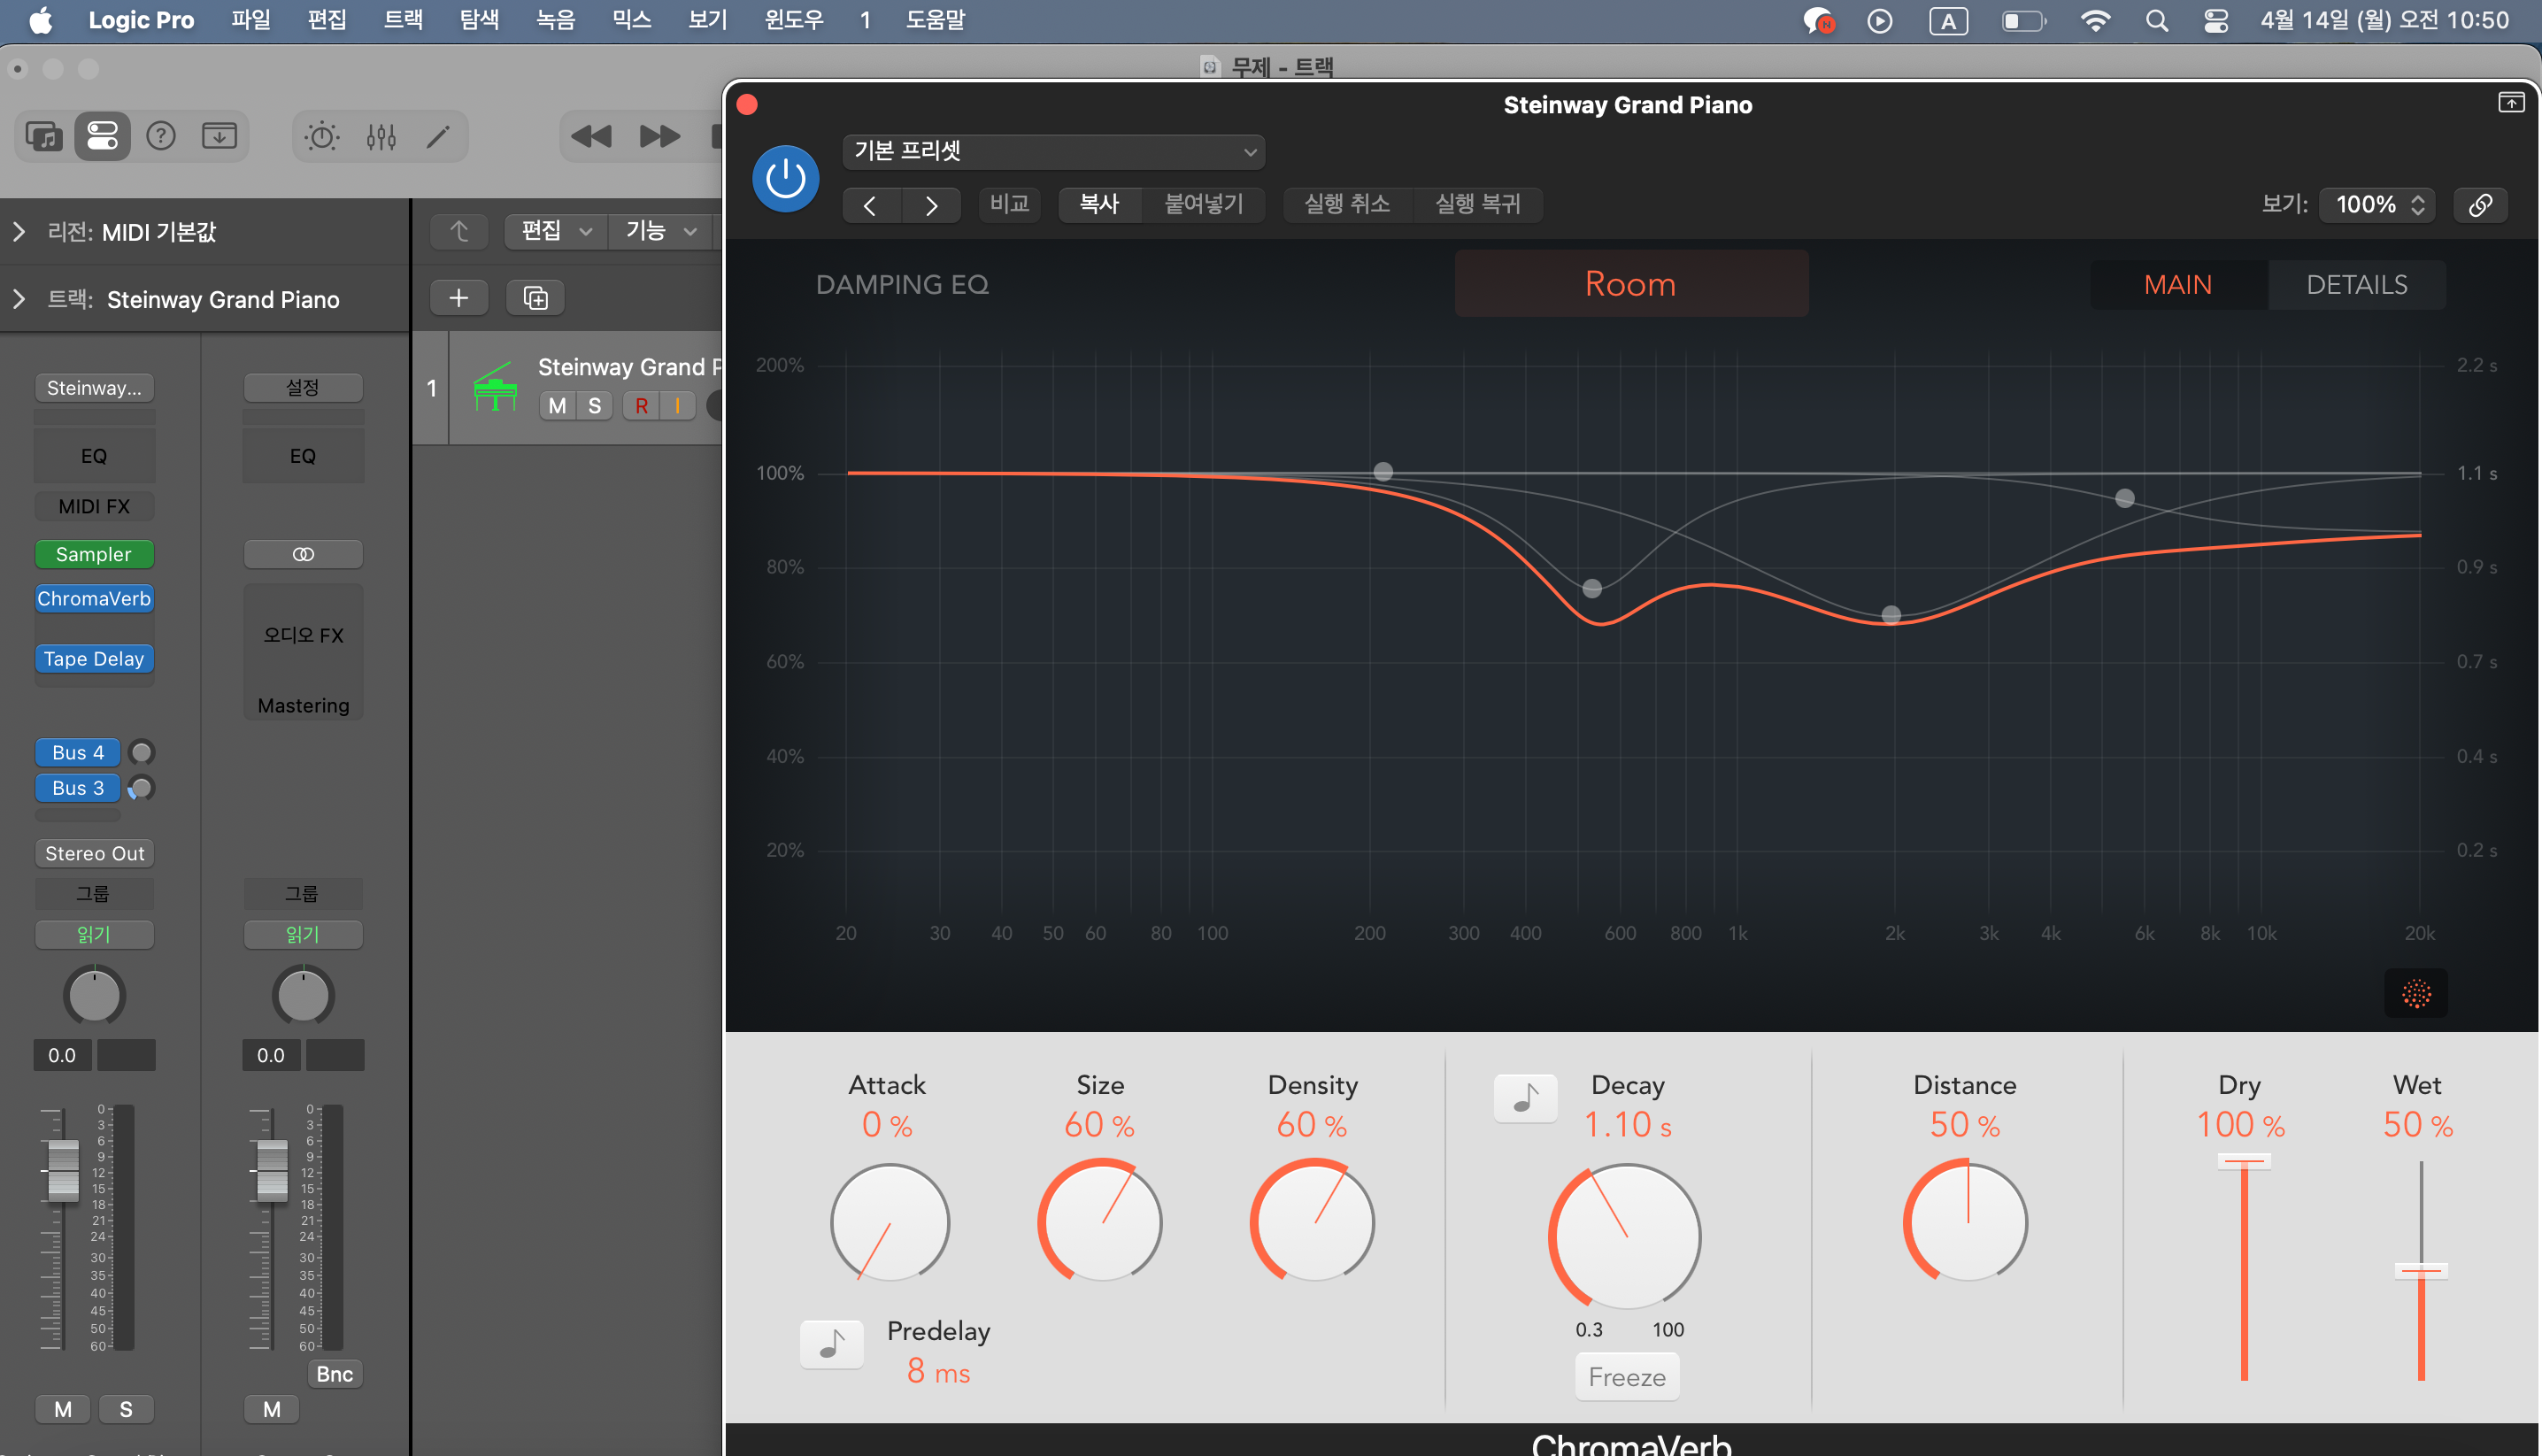Viewport: 2542px width, 1456px height.
Task: Click the Size knob
Action: (1100, 1221)
